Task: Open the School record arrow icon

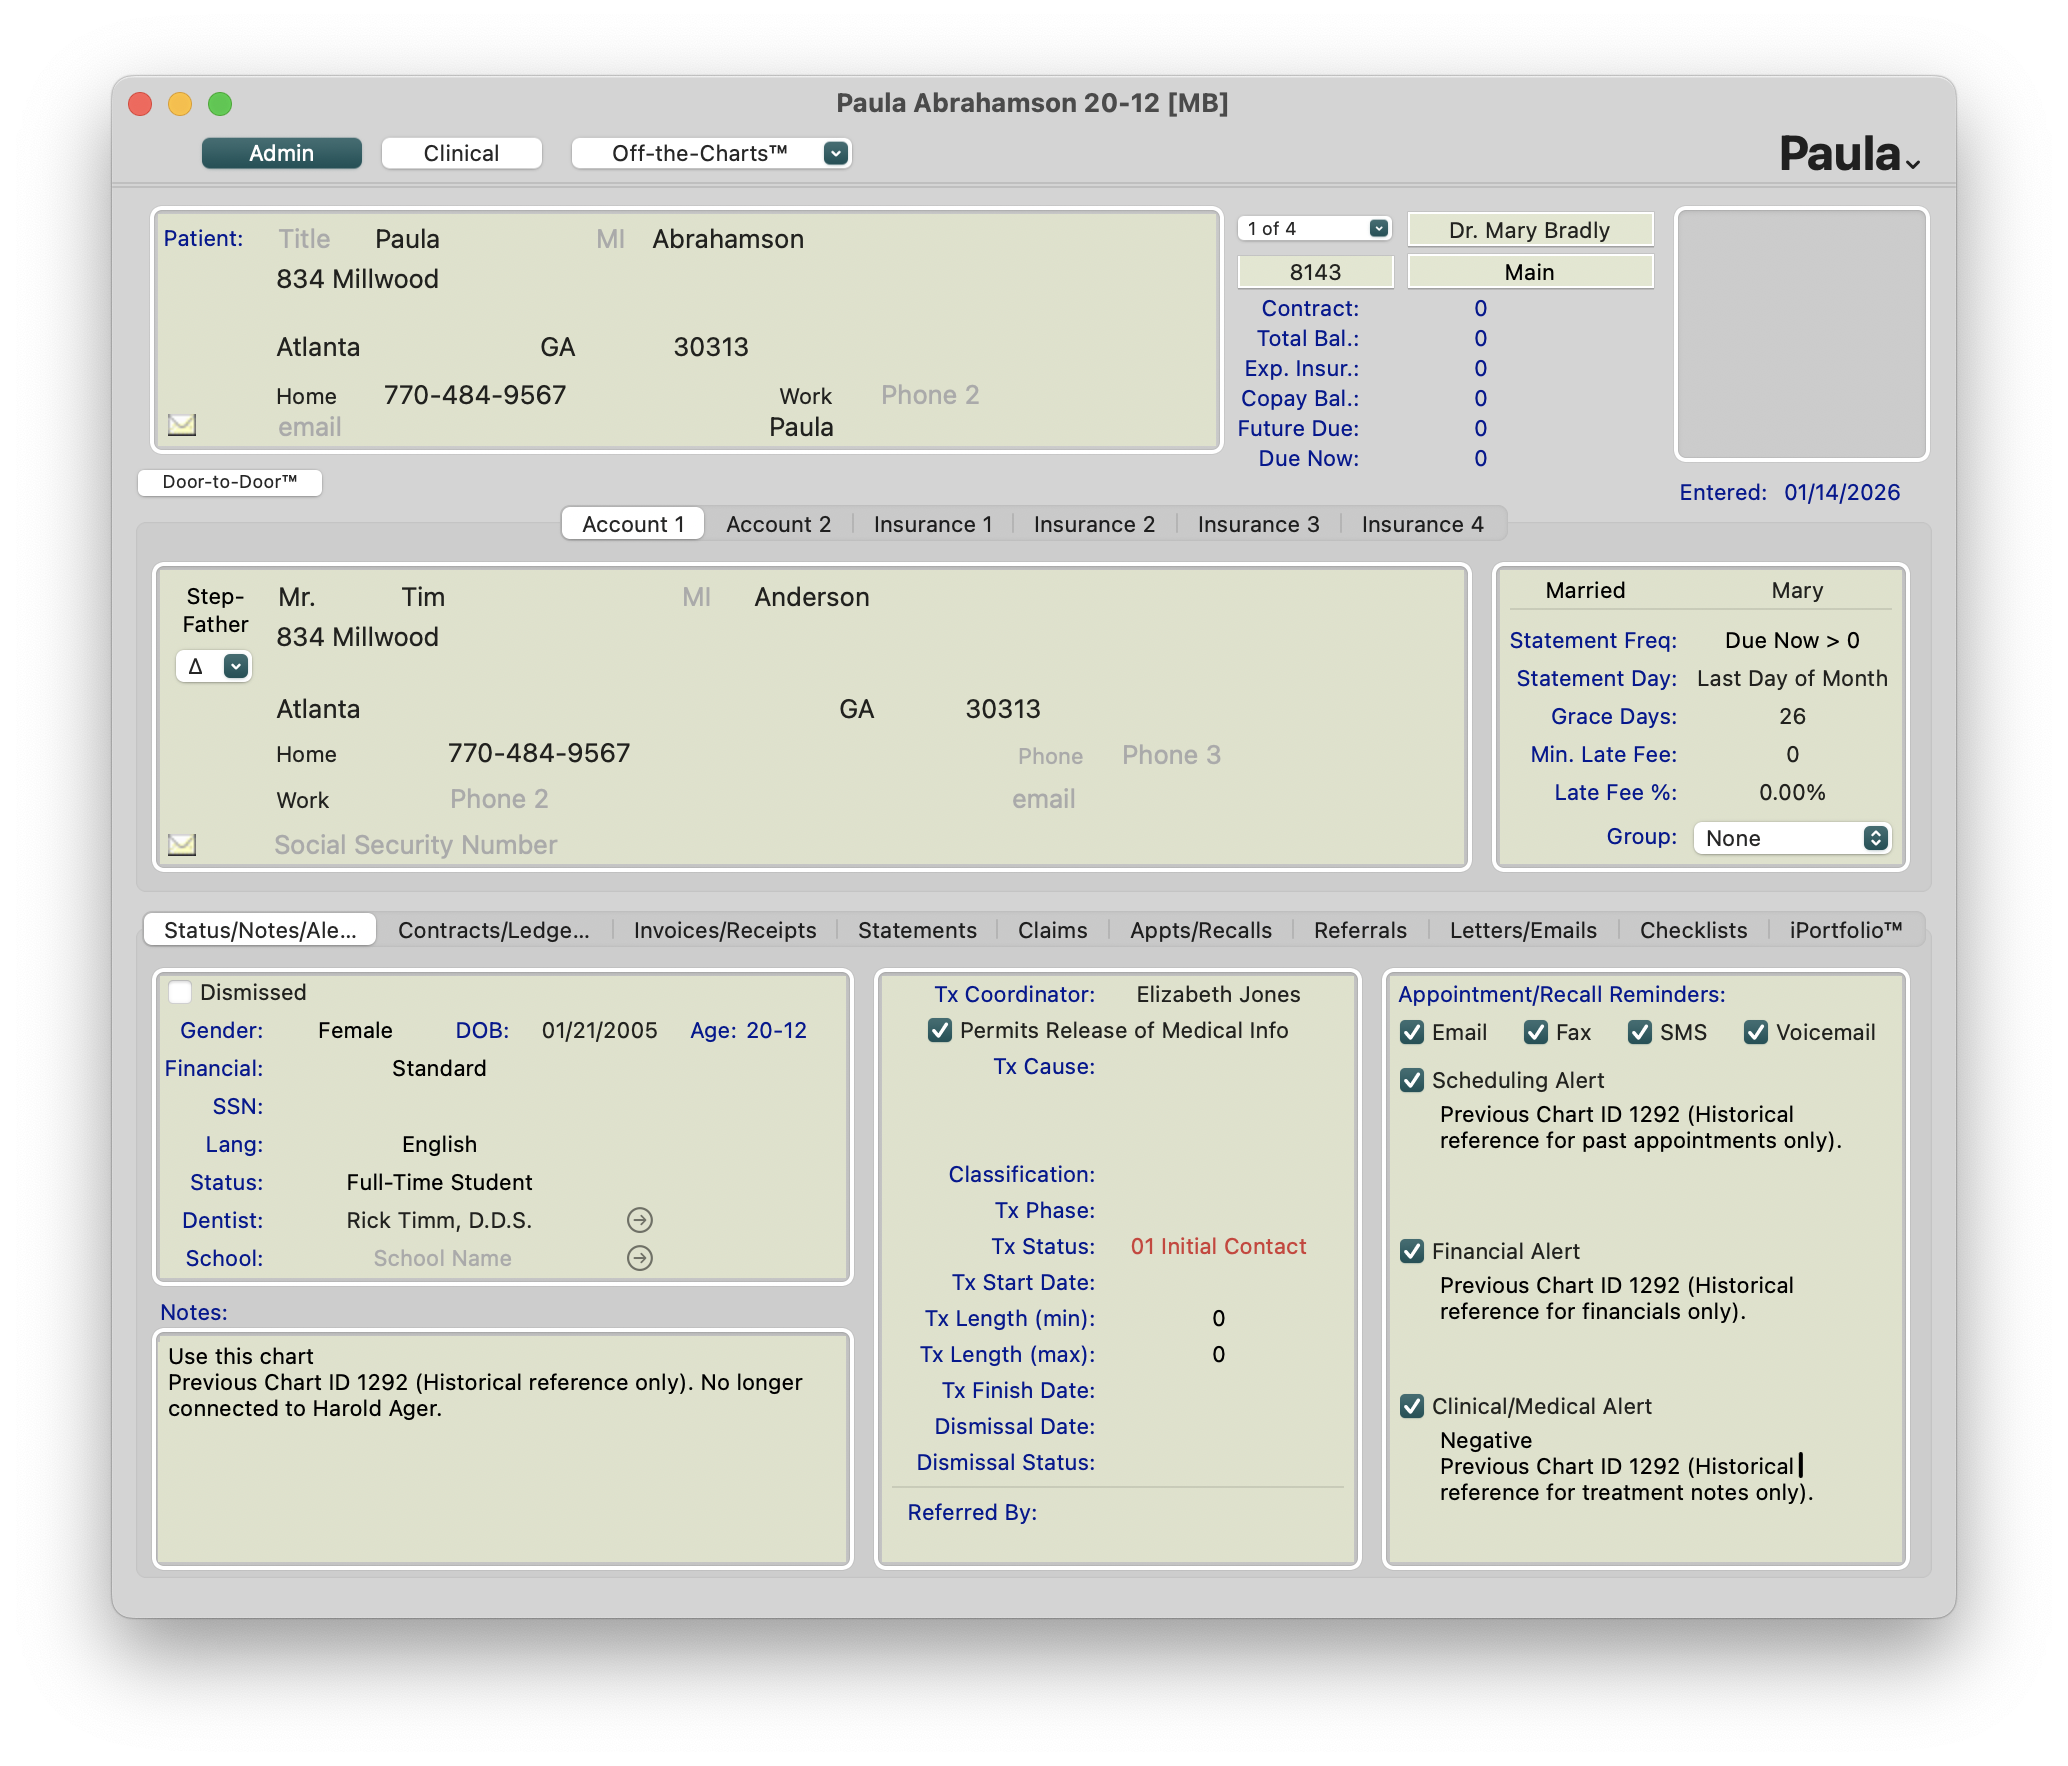Action: point(640,1258)
